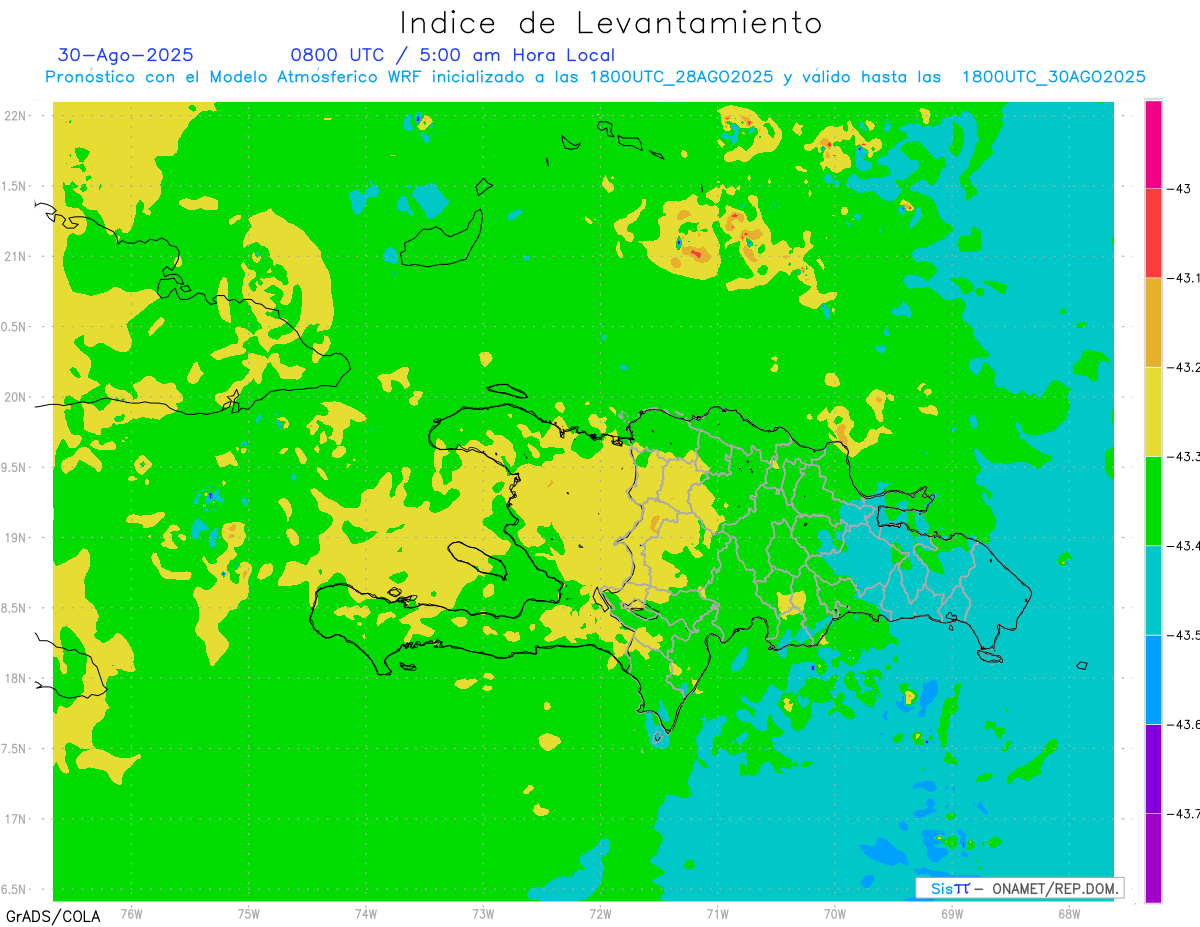Click the 71W longitude label
The image size is (1200, 927).
point(717,914)
